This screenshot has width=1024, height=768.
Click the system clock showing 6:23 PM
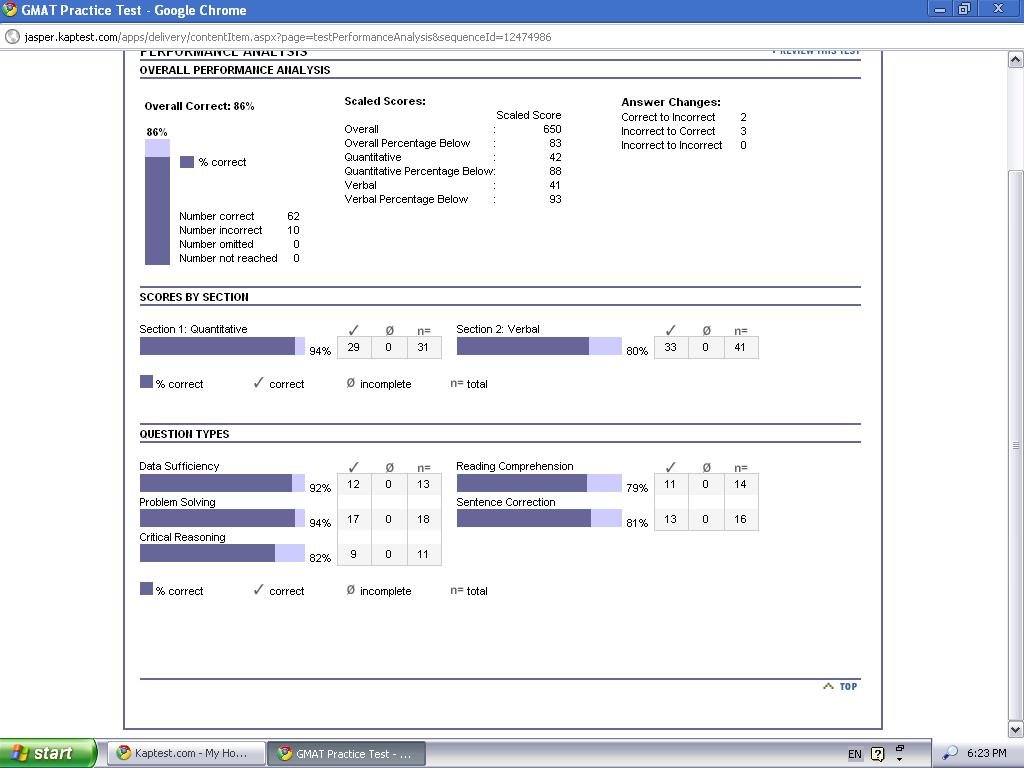pyautogui.click(x=987, y=753)
